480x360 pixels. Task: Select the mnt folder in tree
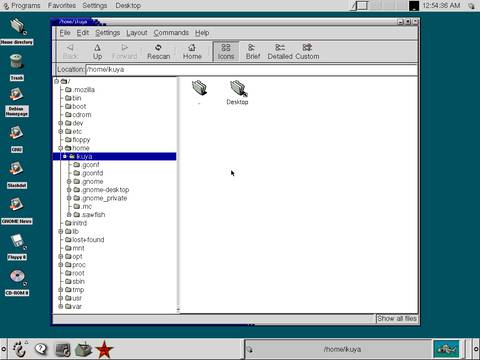75,248
